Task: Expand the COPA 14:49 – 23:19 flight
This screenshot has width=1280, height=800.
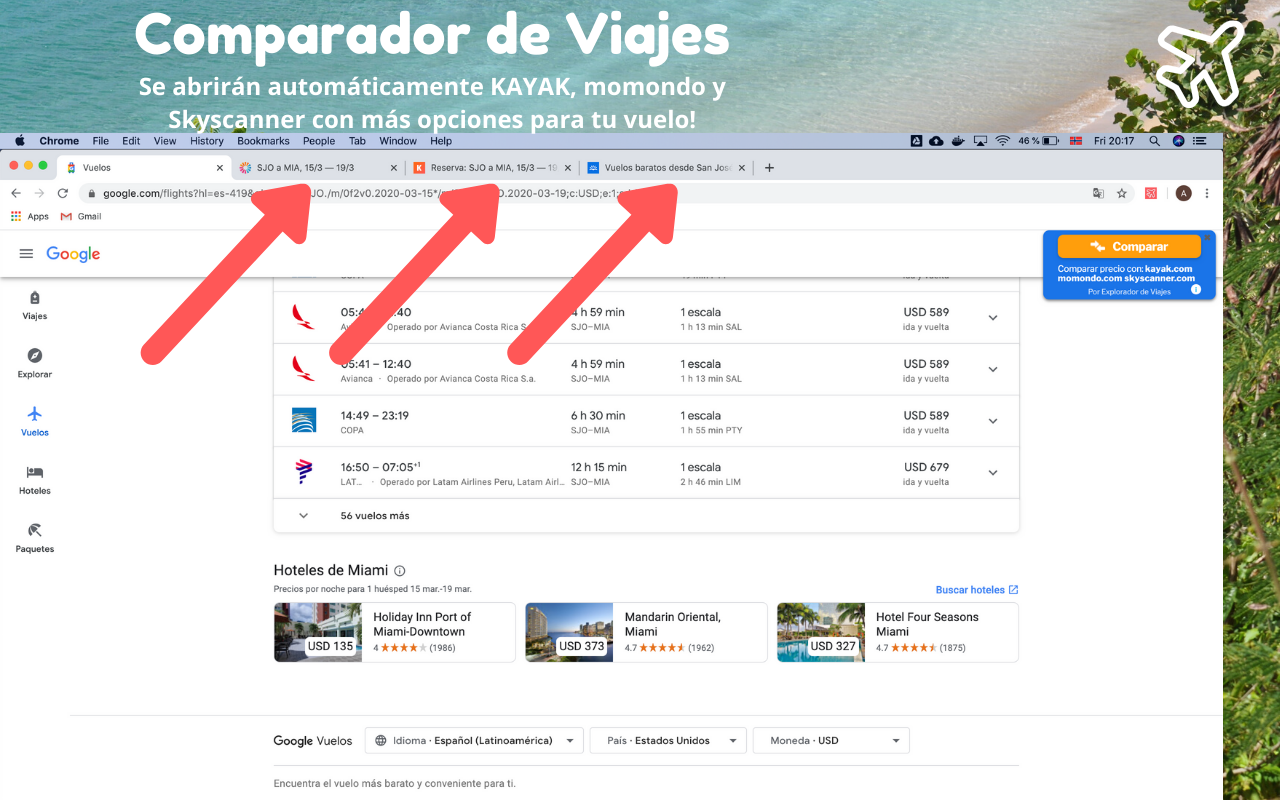Action: pos(993,421)
